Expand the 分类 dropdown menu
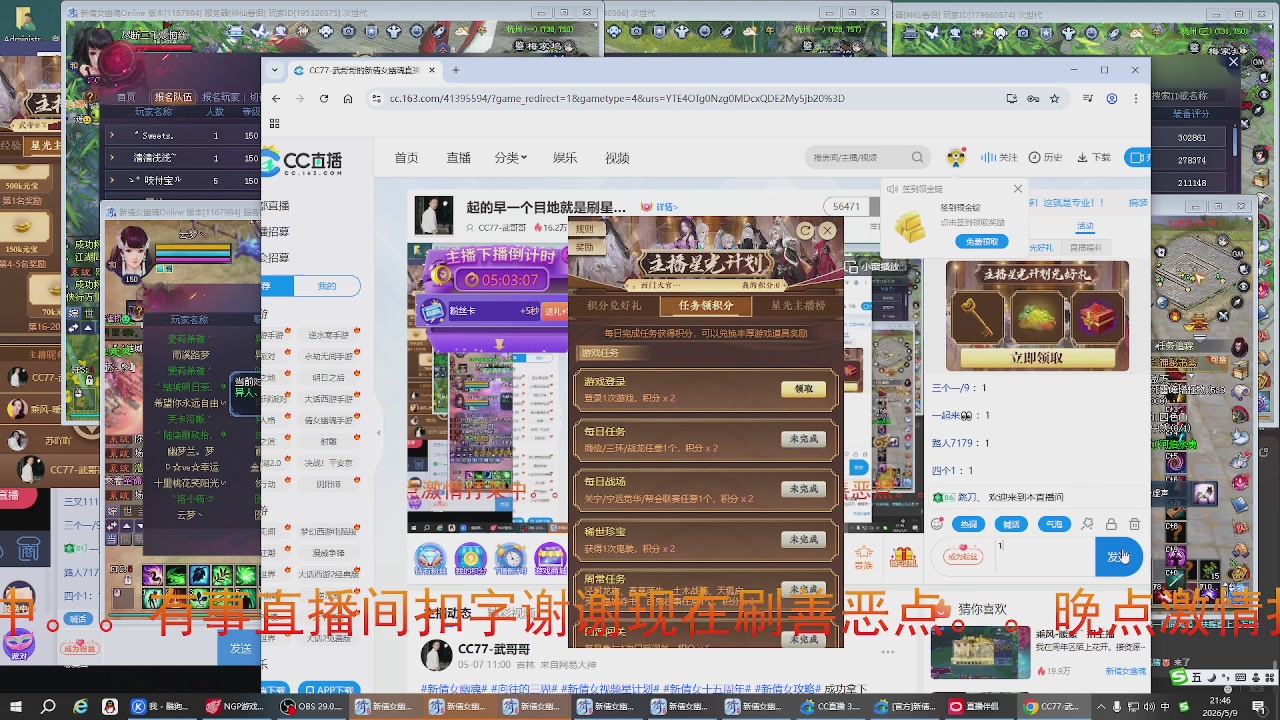1280x720 pixels. 510,157
